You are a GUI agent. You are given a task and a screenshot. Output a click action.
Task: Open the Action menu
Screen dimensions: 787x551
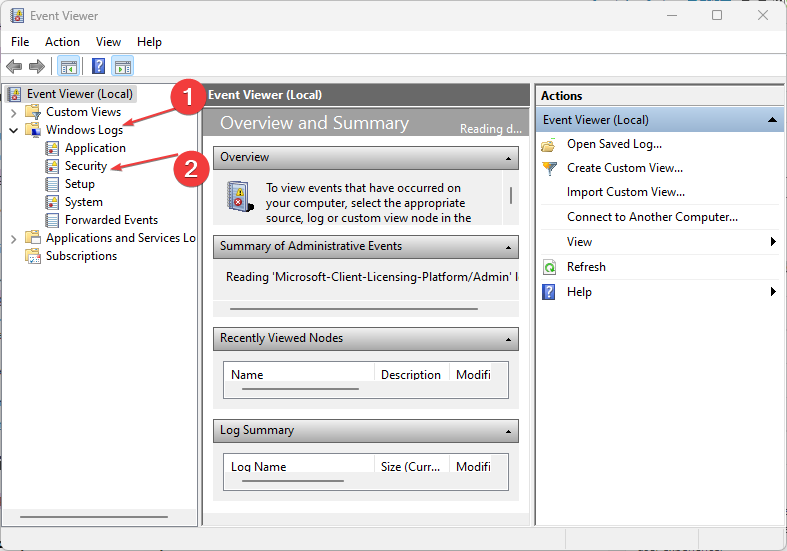62,42
